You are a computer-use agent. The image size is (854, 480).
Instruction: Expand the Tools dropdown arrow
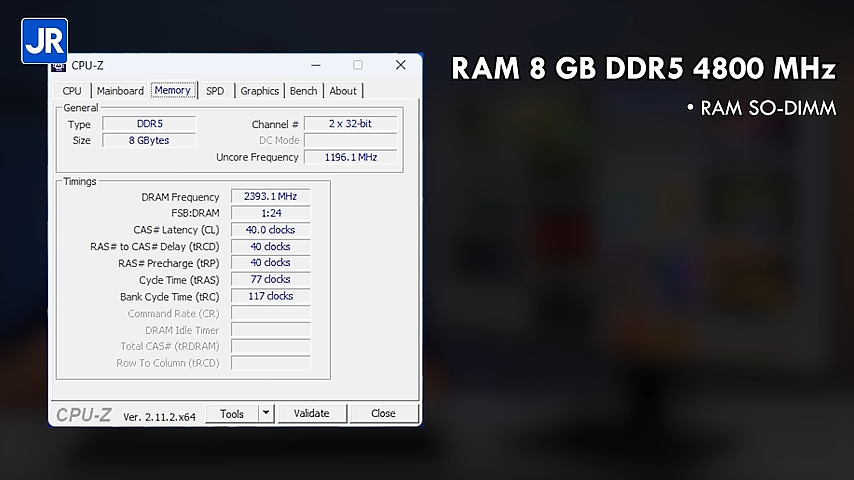click(x=266, y=414)
